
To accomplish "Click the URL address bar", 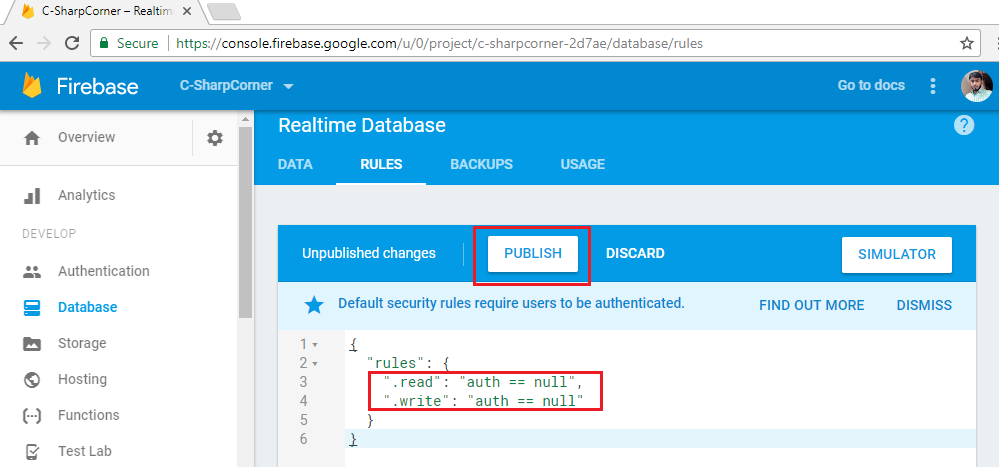I will pos(535,43).
